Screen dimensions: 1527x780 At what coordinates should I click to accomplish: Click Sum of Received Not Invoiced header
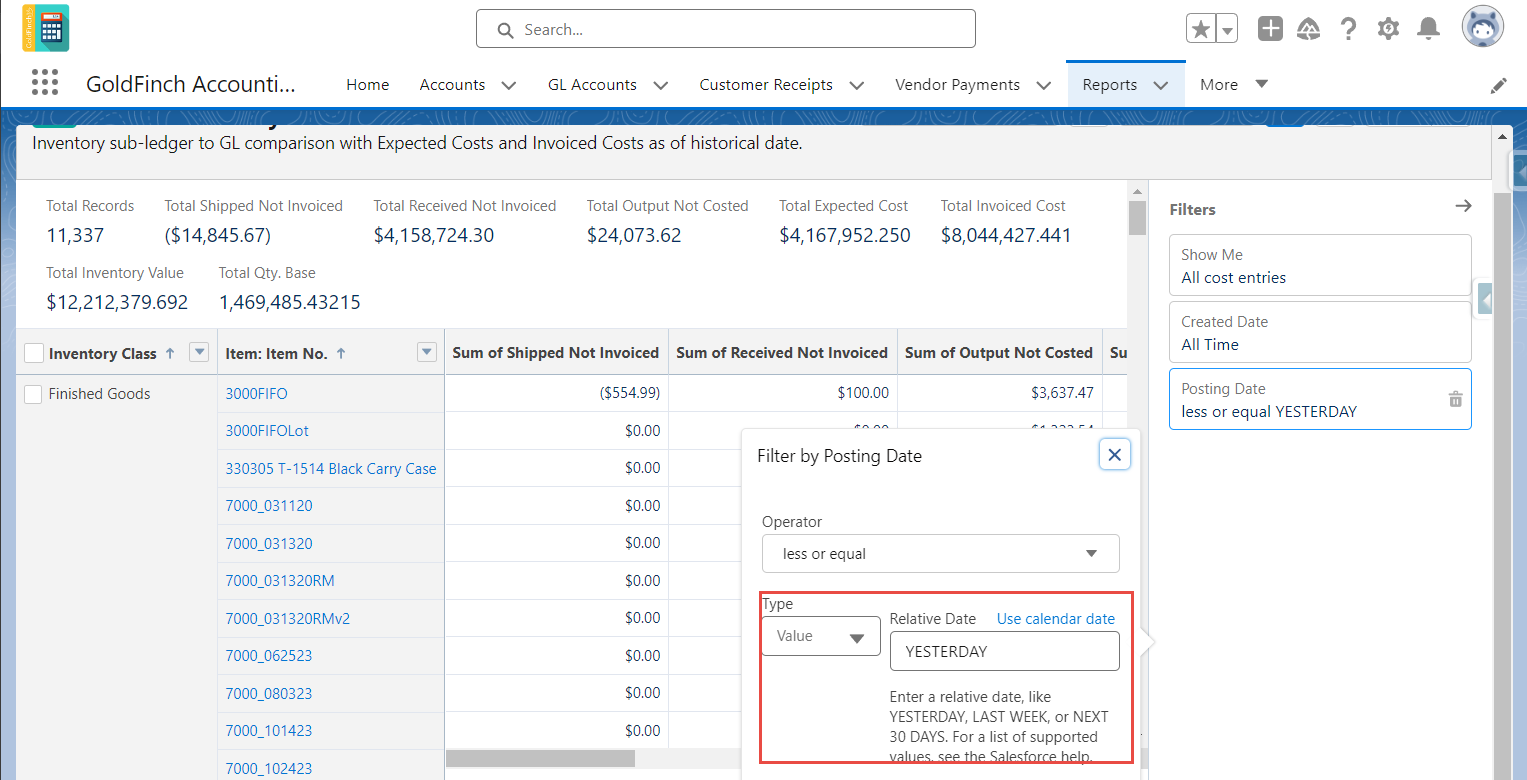point(782,353)
